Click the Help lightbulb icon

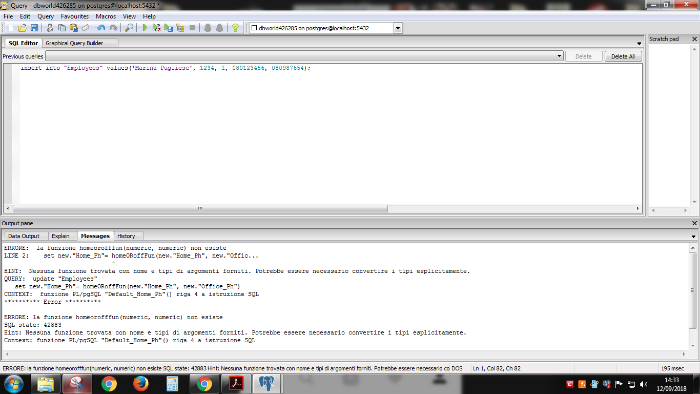pyautogui.click(x=235, y=28)
